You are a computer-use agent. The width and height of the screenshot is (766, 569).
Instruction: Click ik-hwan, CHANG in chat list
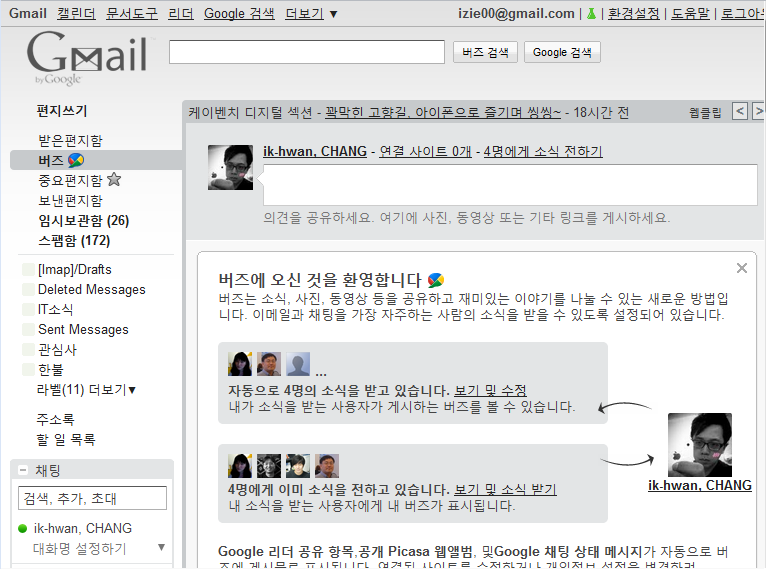tap(83, 528)
